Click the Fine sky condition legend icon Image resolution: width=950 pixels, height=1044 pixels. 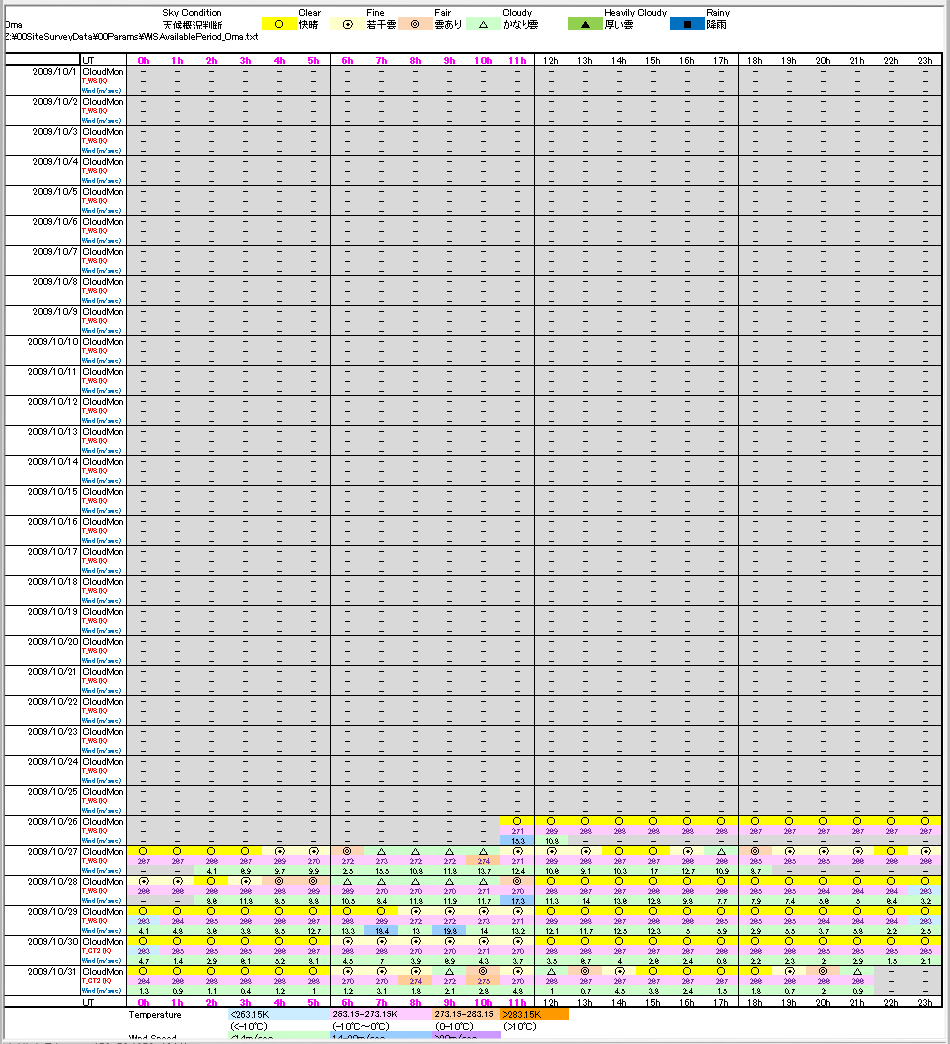tap(347, 23)
